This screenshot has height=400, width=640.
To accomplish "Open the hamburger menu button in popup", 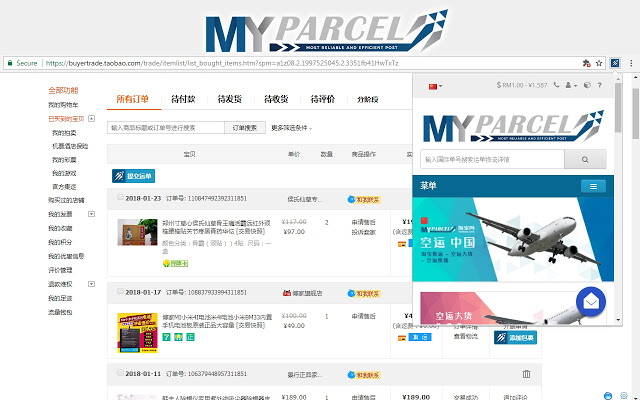I will [x=593, y=187].
